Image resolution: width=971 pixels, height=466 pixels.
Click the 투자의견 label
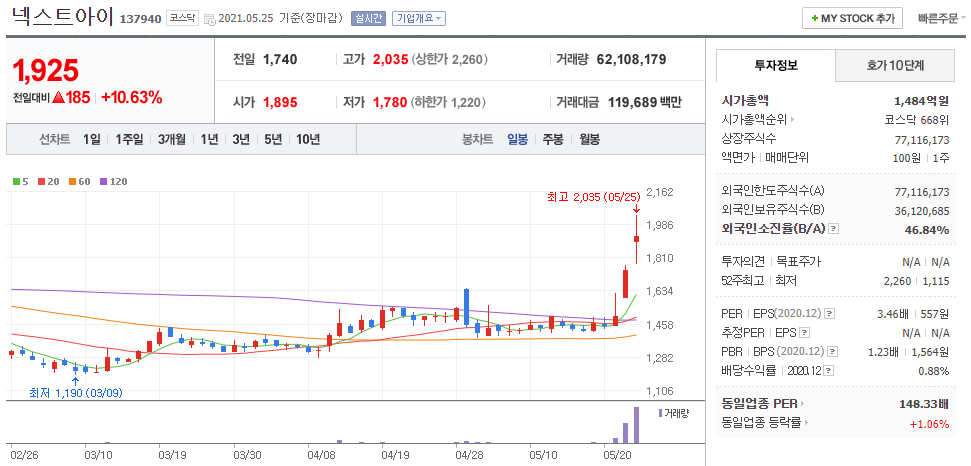(744, 261)
